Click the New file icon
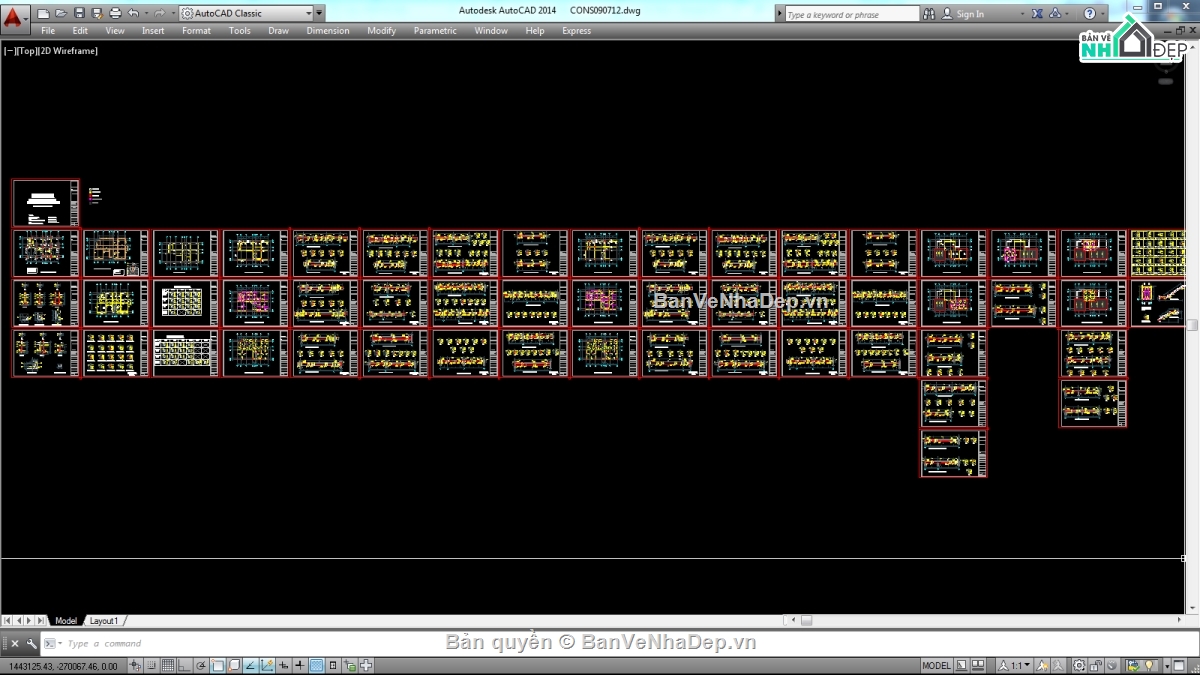The image size is (1200, 675). [x=43, y=14]
